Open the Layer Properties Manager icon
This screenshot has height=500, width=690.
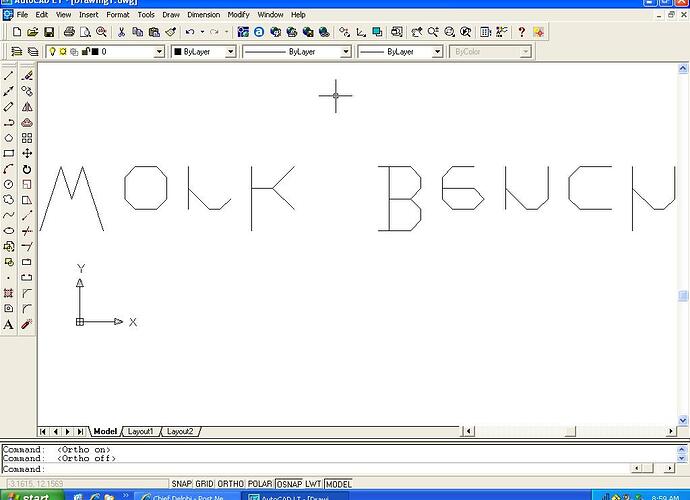click(16, 51)
